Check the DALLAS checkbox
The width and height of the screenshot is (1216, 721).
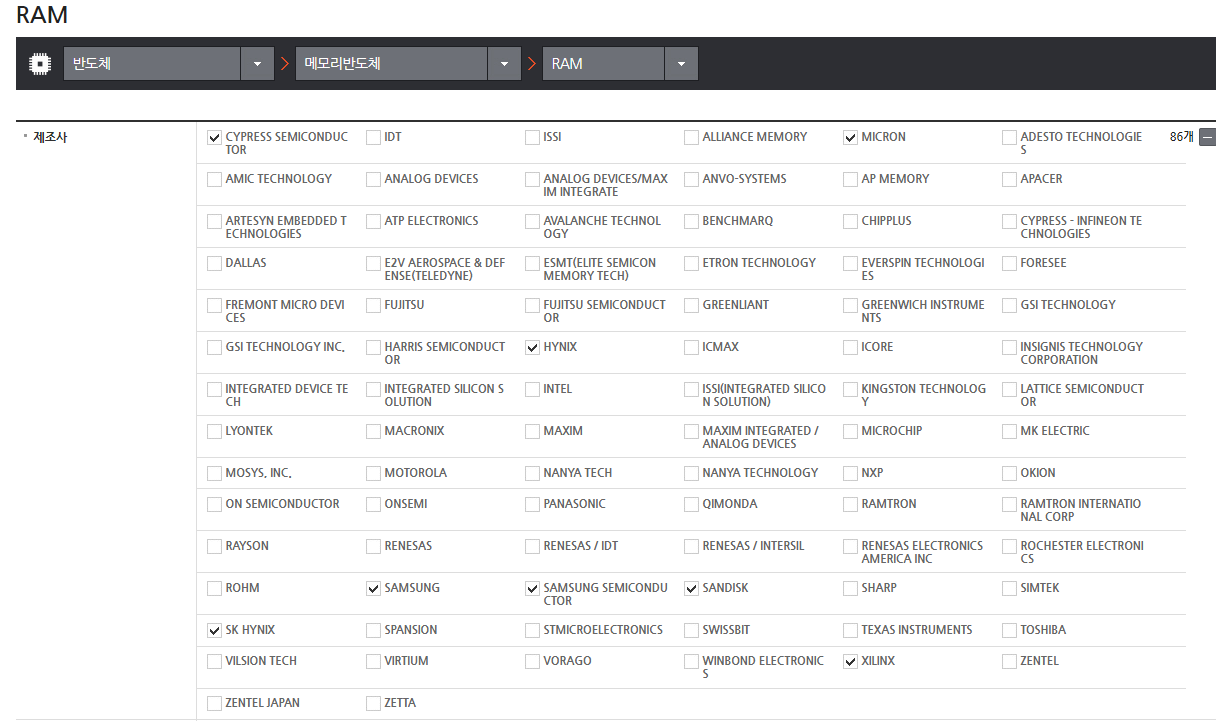[x=214, y=263]
